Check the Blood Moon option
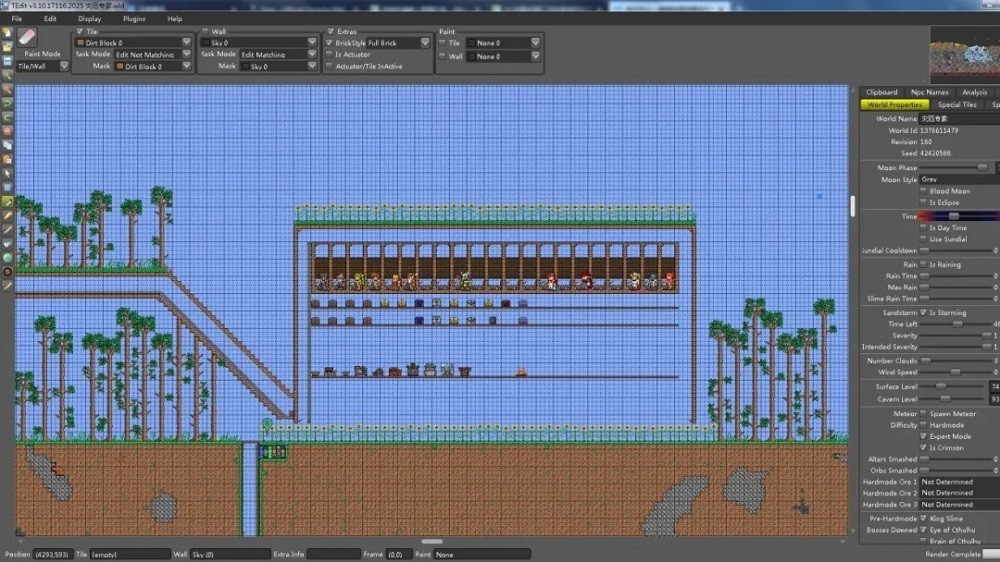This screenshot has height=562, width=1000. coord(923,191)
